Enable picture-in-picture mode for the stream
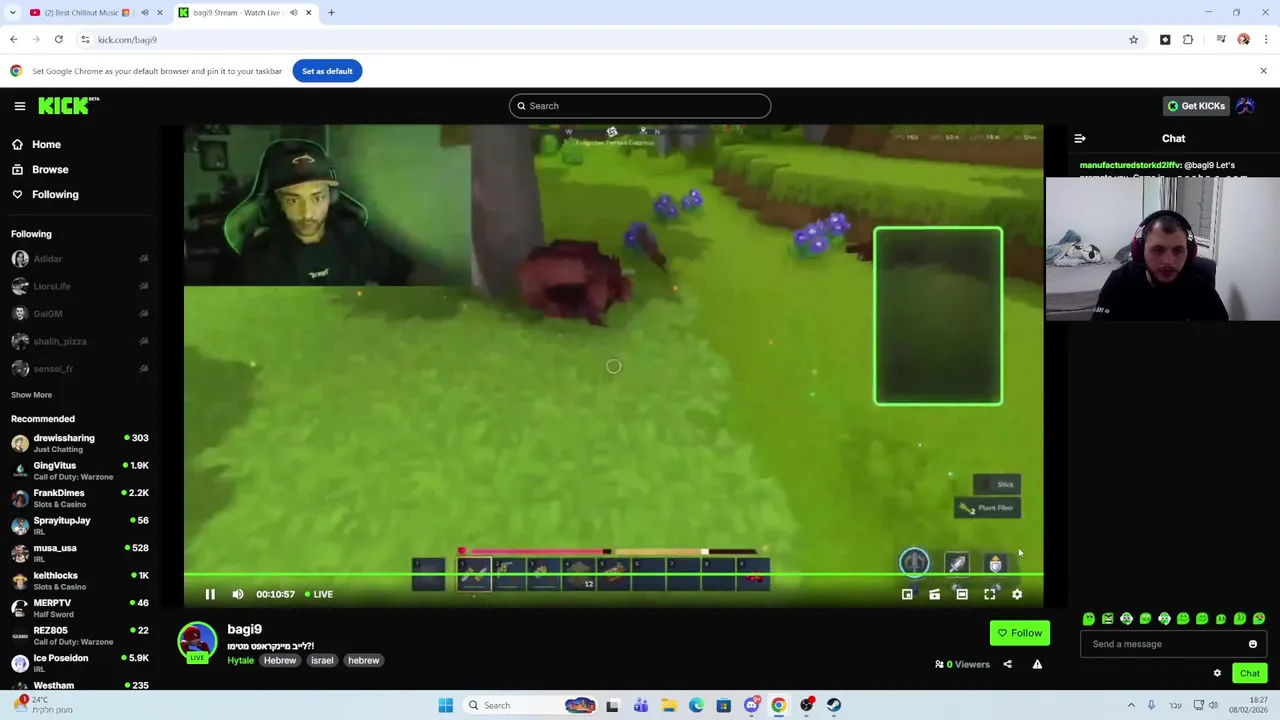 907,594
